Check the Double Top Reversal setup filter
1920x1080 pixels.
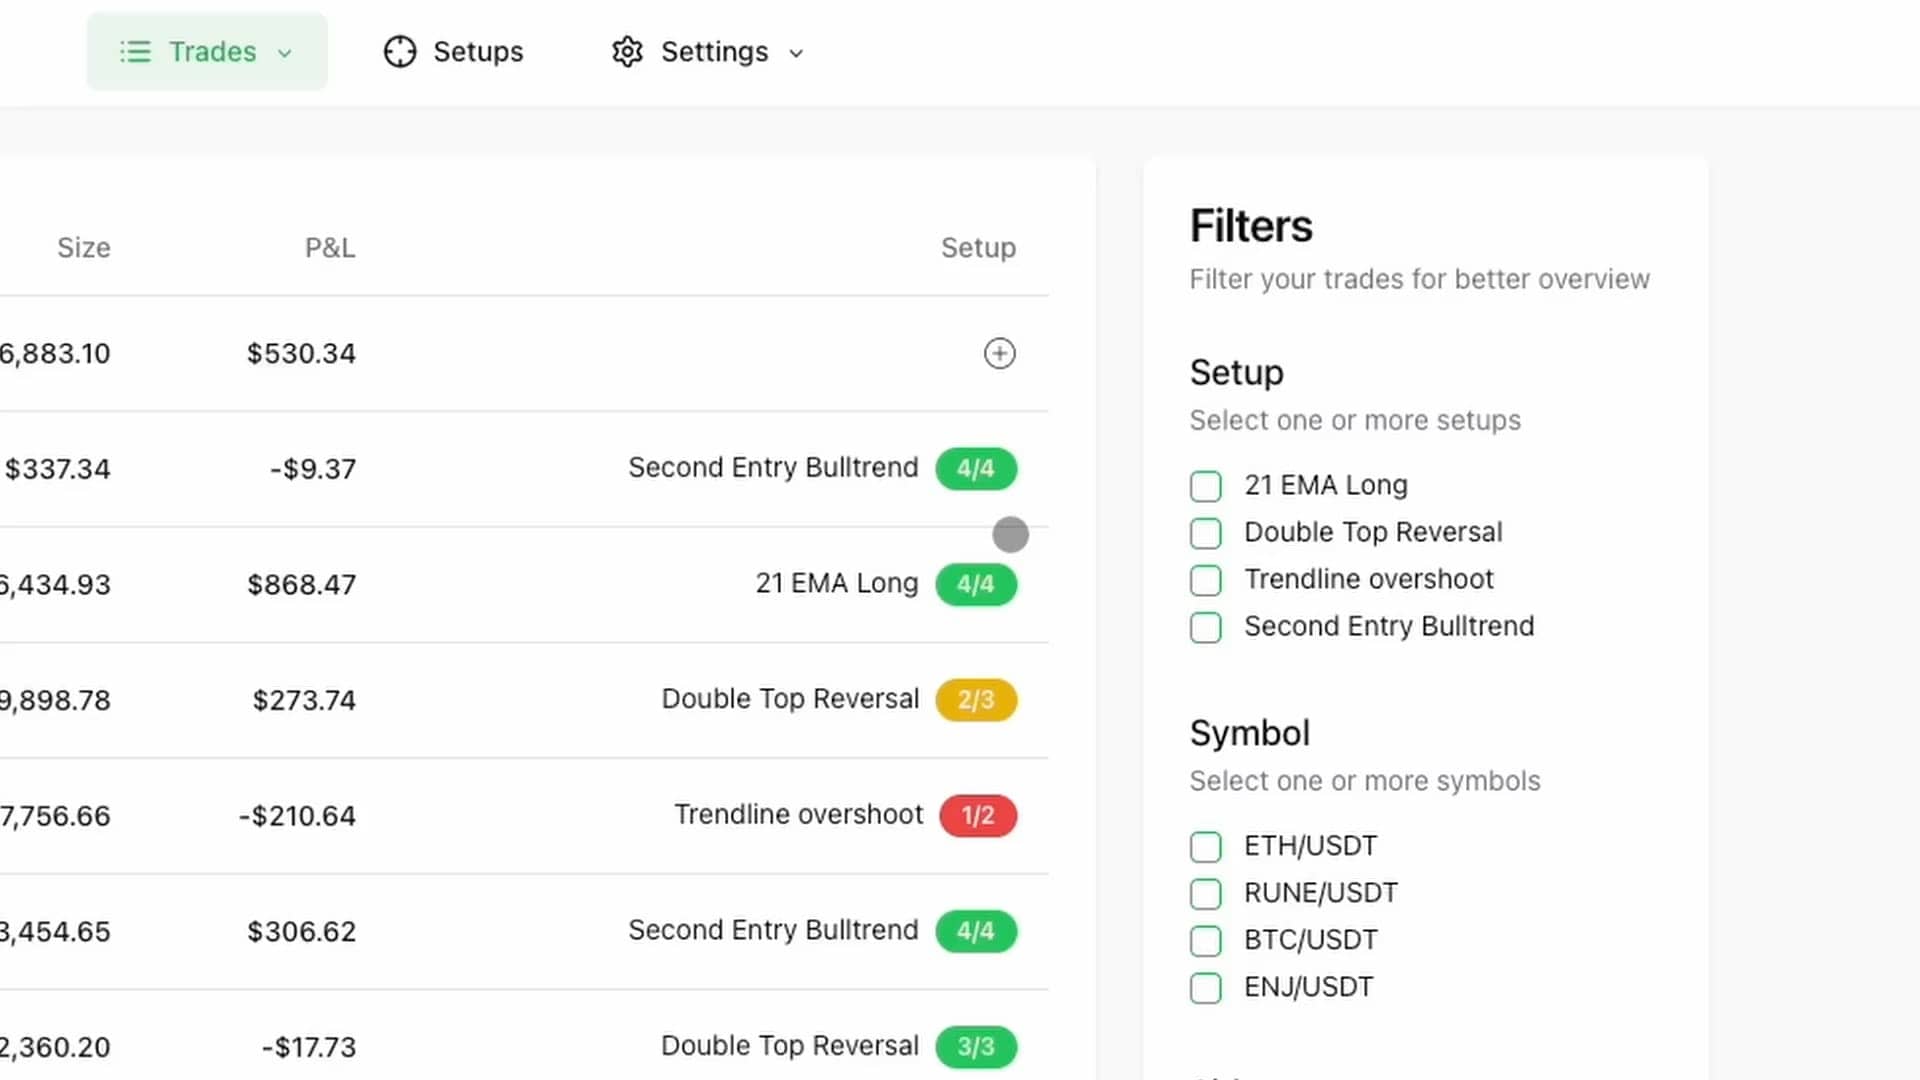point(1206,533)
